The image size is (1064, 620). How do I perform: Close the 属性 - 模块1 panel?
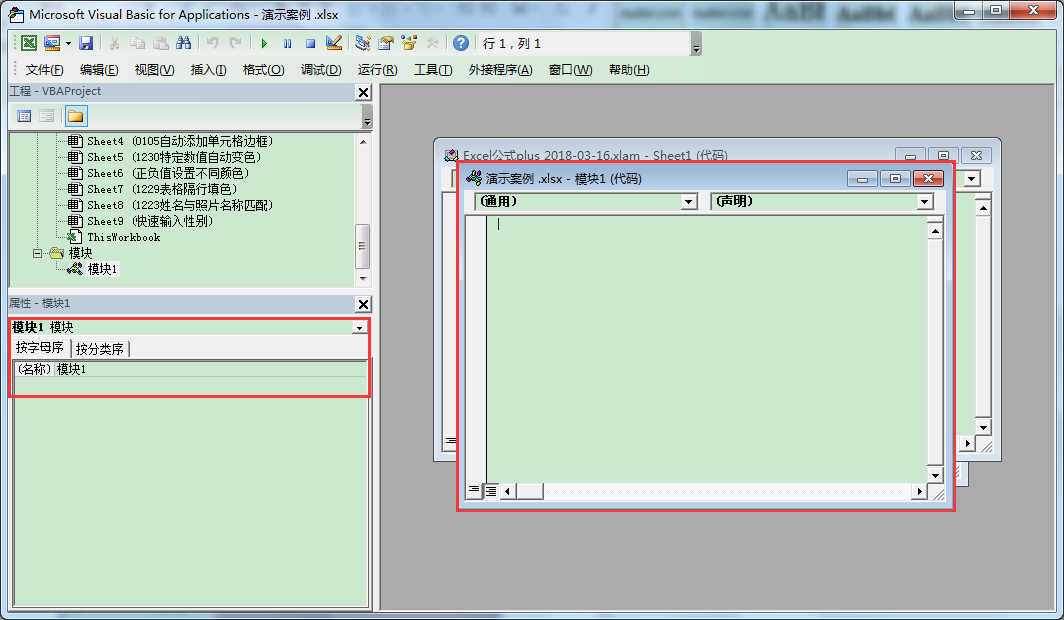tap(364, 305)
